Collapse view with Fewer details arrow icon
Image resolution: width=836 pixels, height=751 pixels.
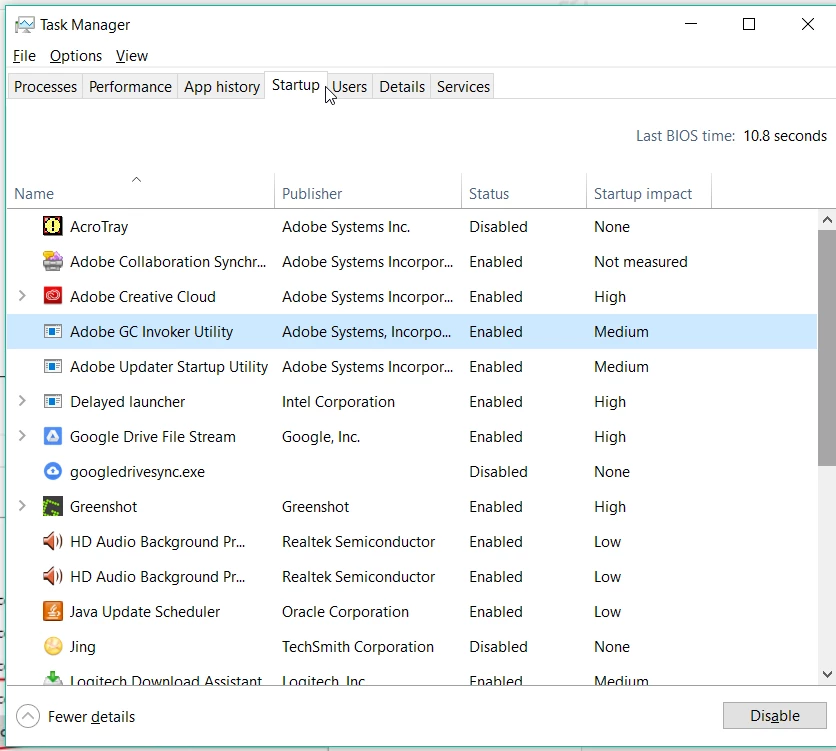[28, 716]
